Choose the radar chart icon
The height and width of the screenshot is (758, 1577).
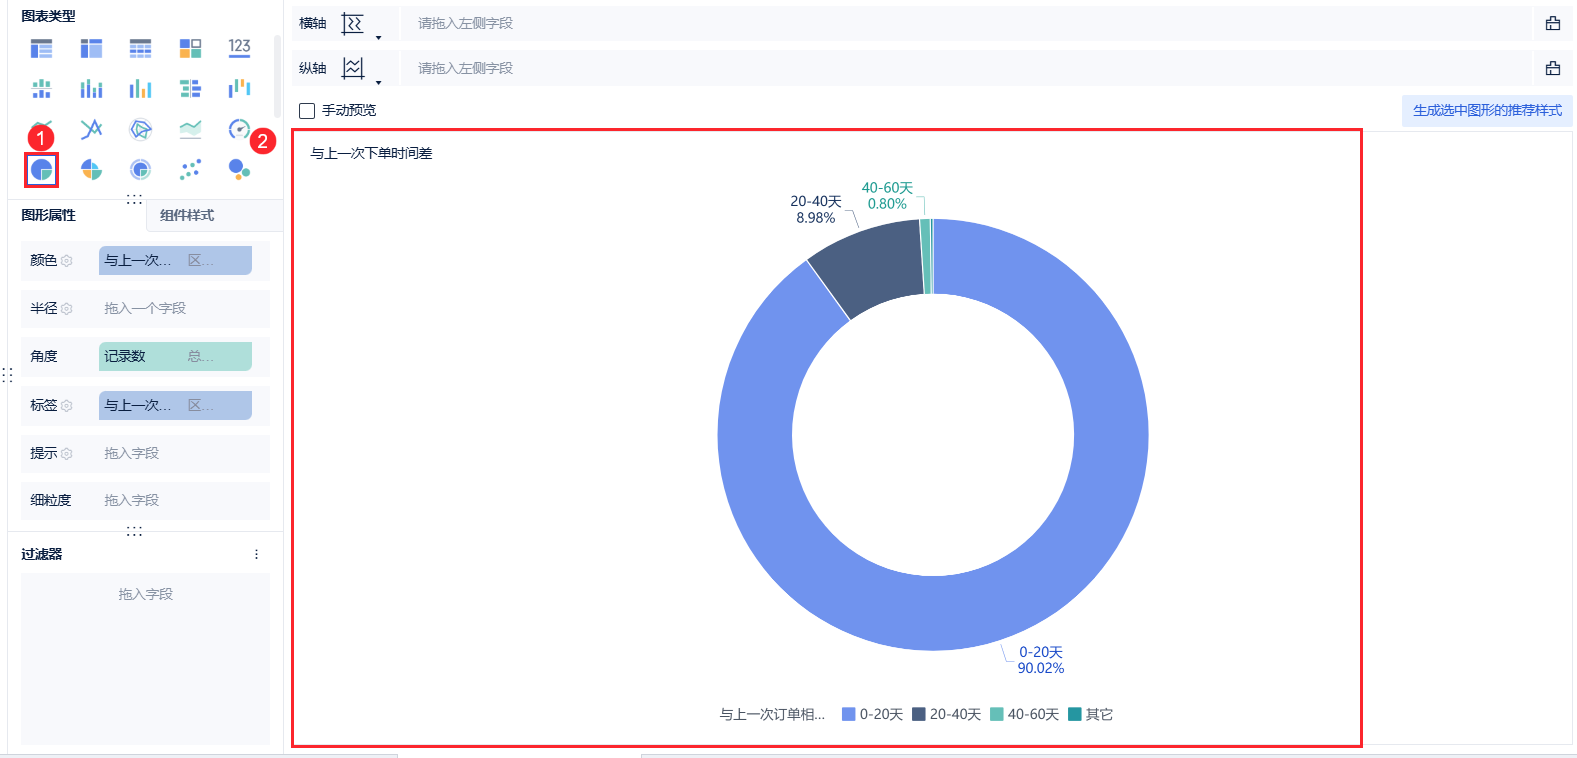point(140,129)
